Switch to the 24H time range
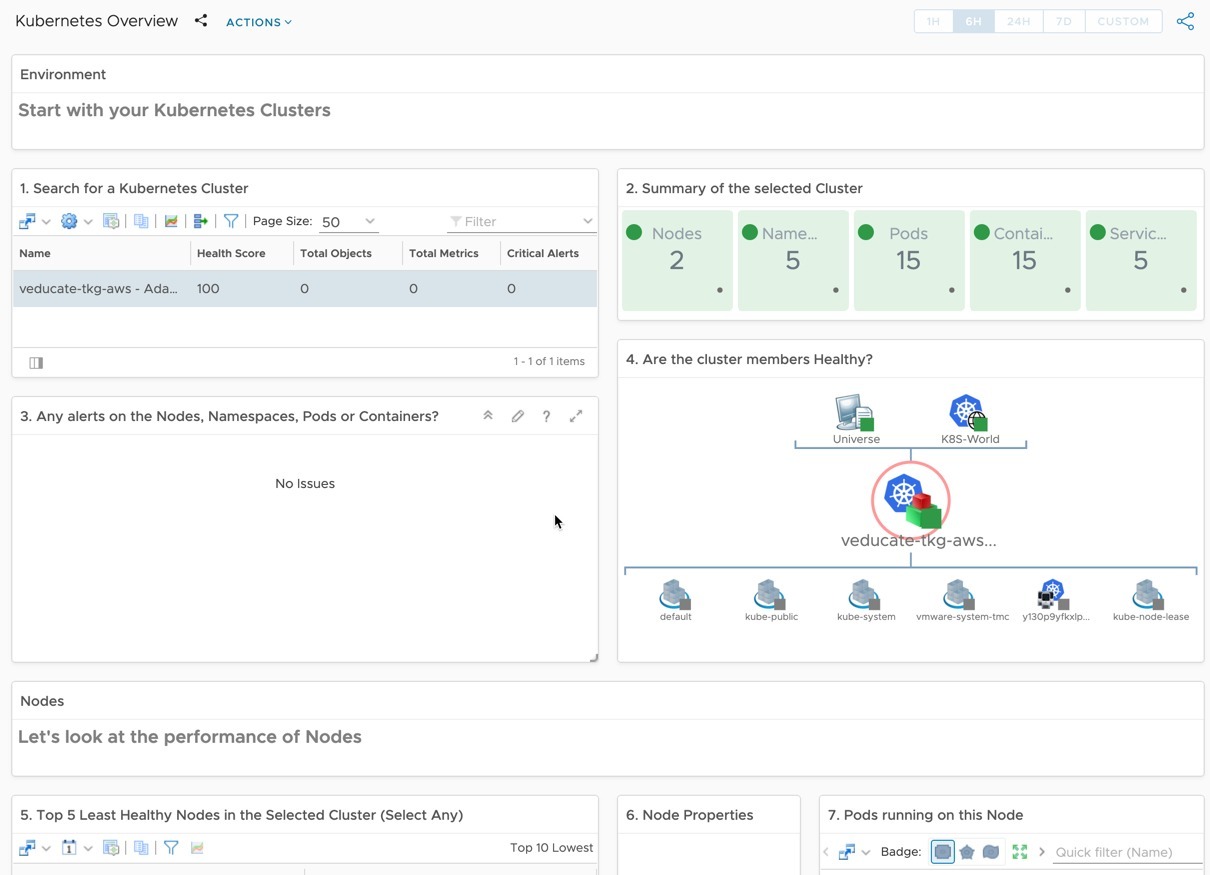 click(x=1018, y=22)
